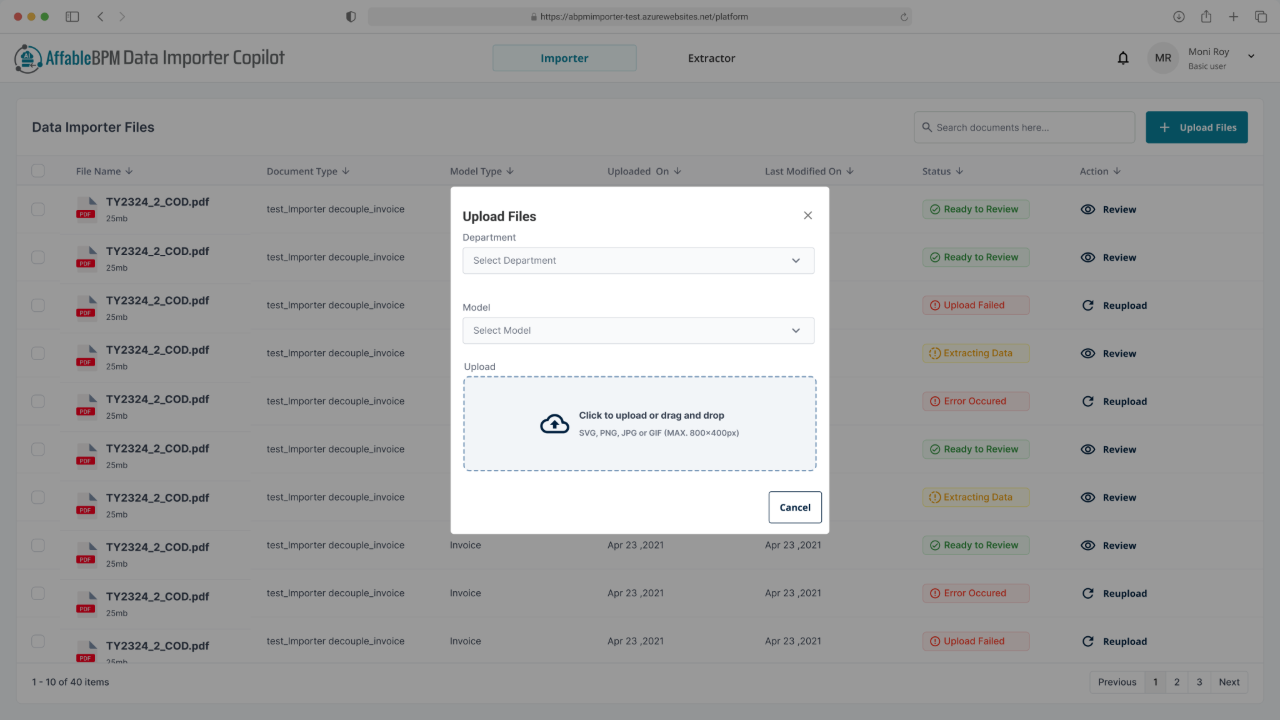Click the notification bell icon
1280x720 pixels.
1123,58
